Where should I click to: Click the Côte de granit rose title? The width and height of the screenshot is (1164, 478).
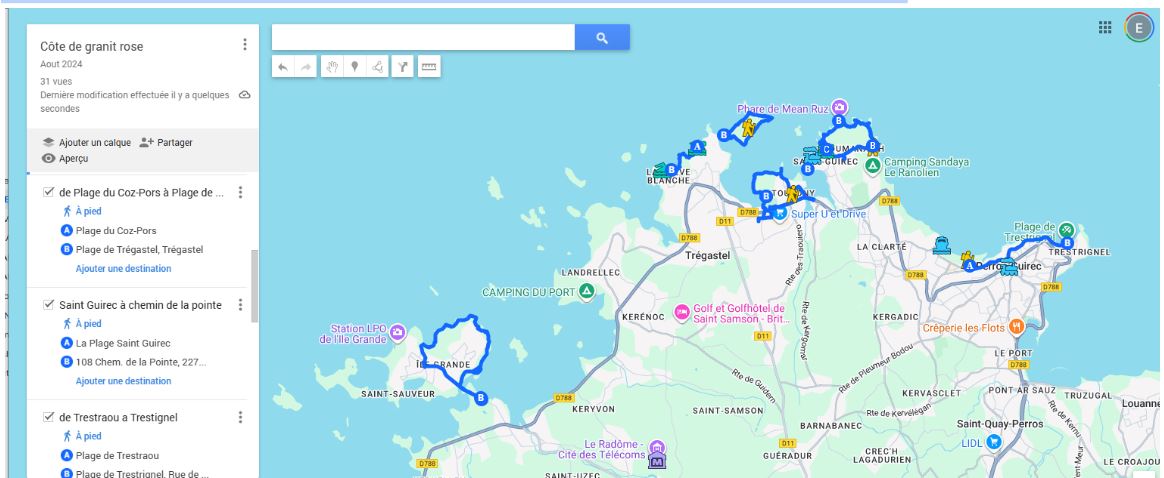(x=92, y=47)
